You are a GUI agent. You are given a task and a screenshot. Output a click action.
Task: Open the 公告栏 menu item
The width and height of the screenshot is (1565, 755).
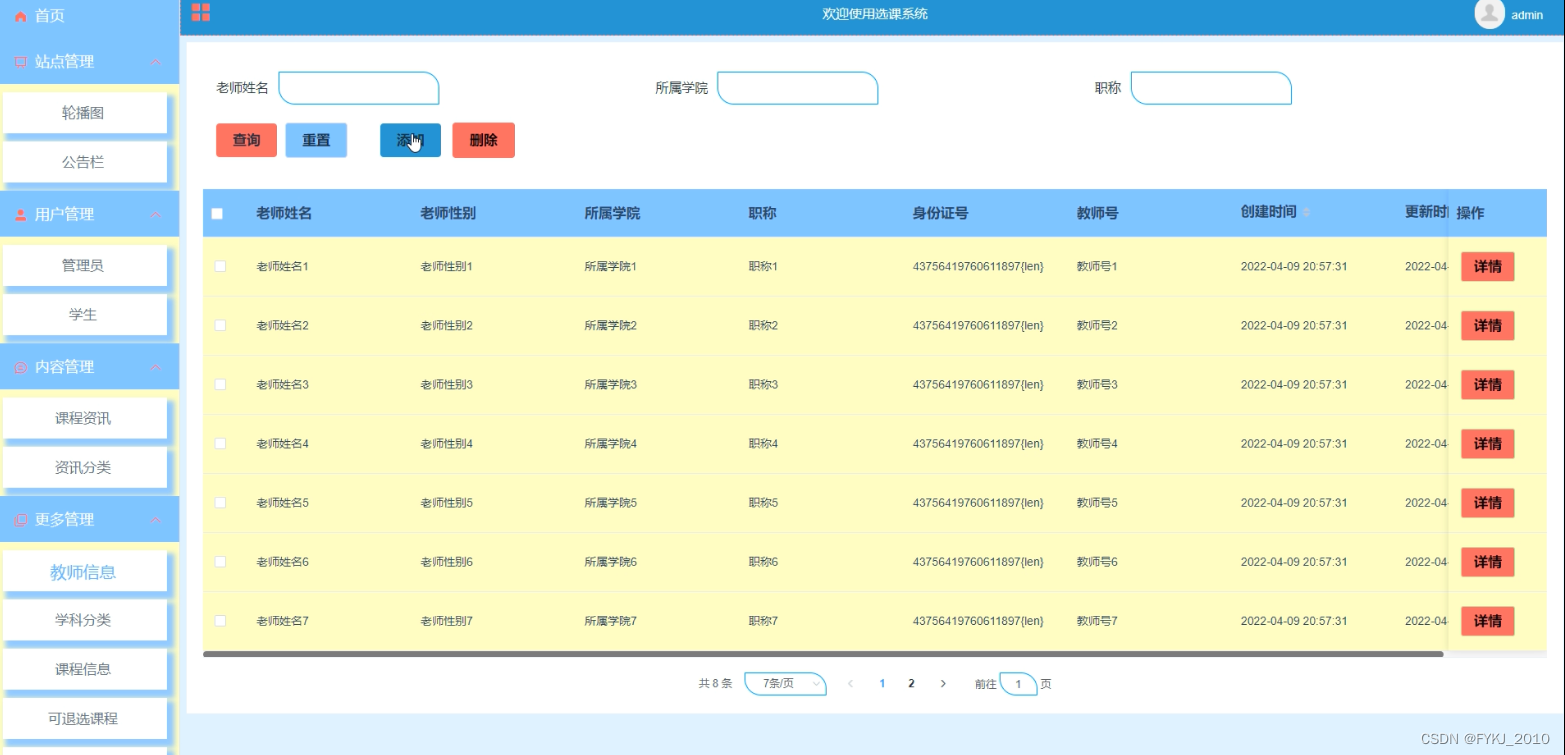pos(84,162)
